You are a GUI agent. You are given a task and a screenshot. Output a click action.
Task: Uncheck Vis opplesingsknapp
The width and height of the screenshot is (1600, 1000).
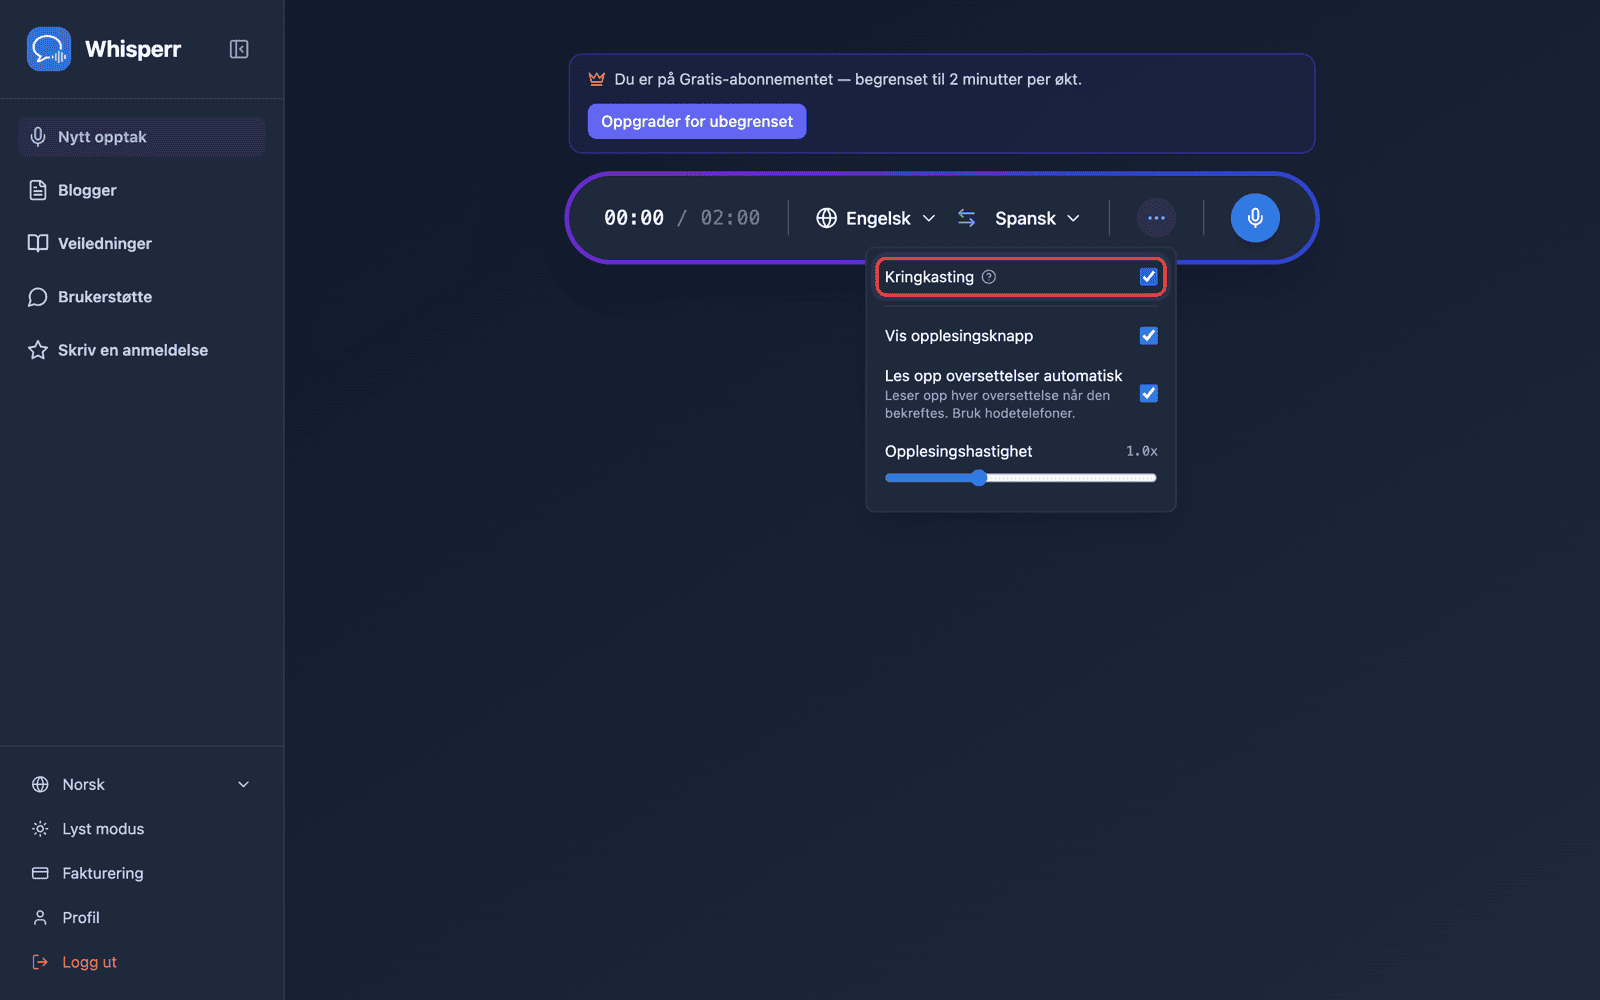pos(1149,336)
